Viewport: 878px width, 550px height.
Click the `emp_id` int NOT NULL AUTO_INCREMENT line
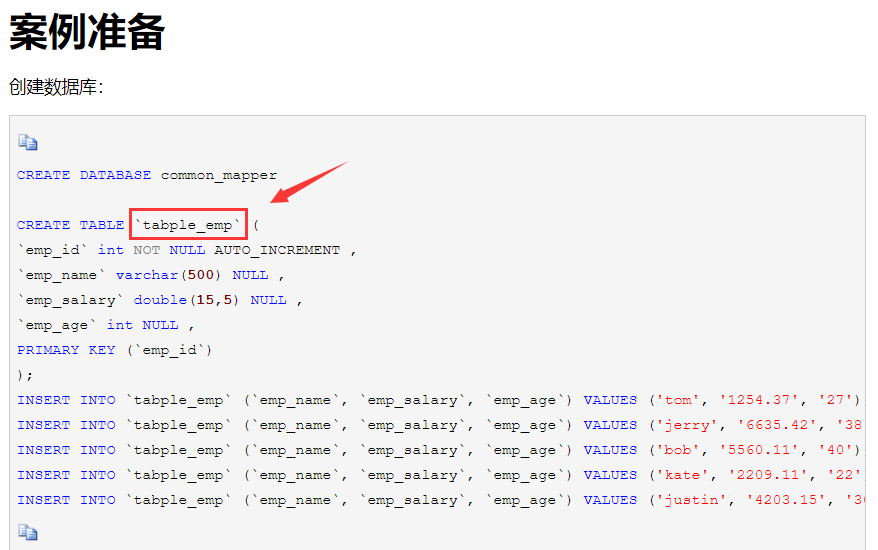[187, 250]
